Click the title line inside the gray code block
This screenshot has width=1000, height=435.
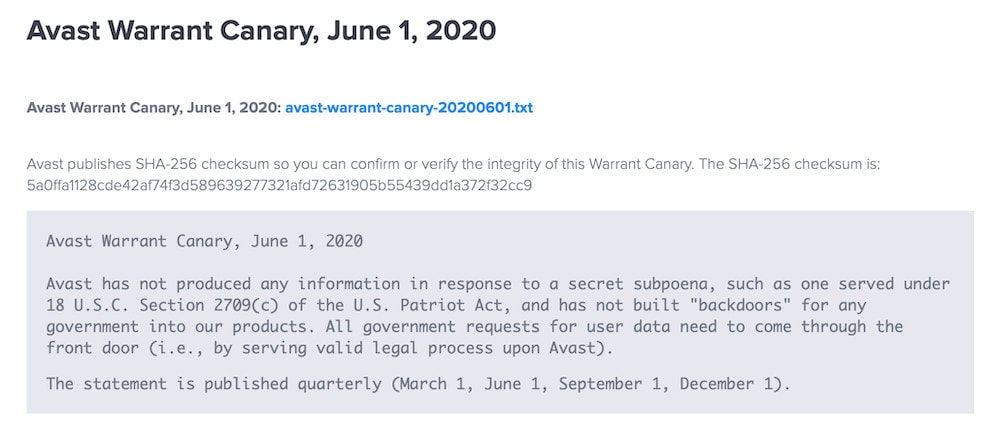click(204, 241)
